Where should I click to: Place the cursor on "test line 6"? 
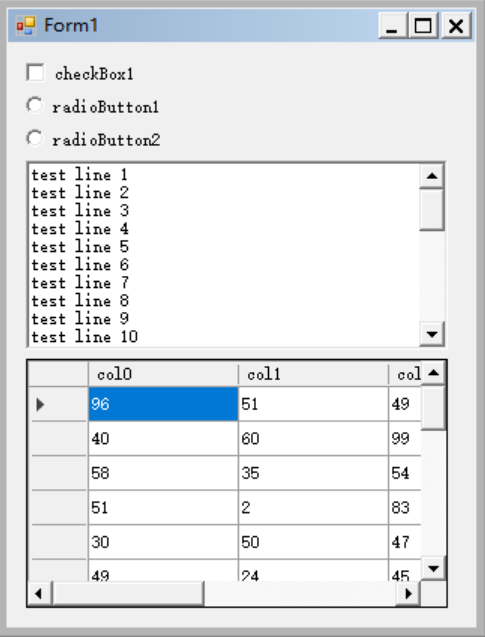pyautogui.click(x=80, y=265)
